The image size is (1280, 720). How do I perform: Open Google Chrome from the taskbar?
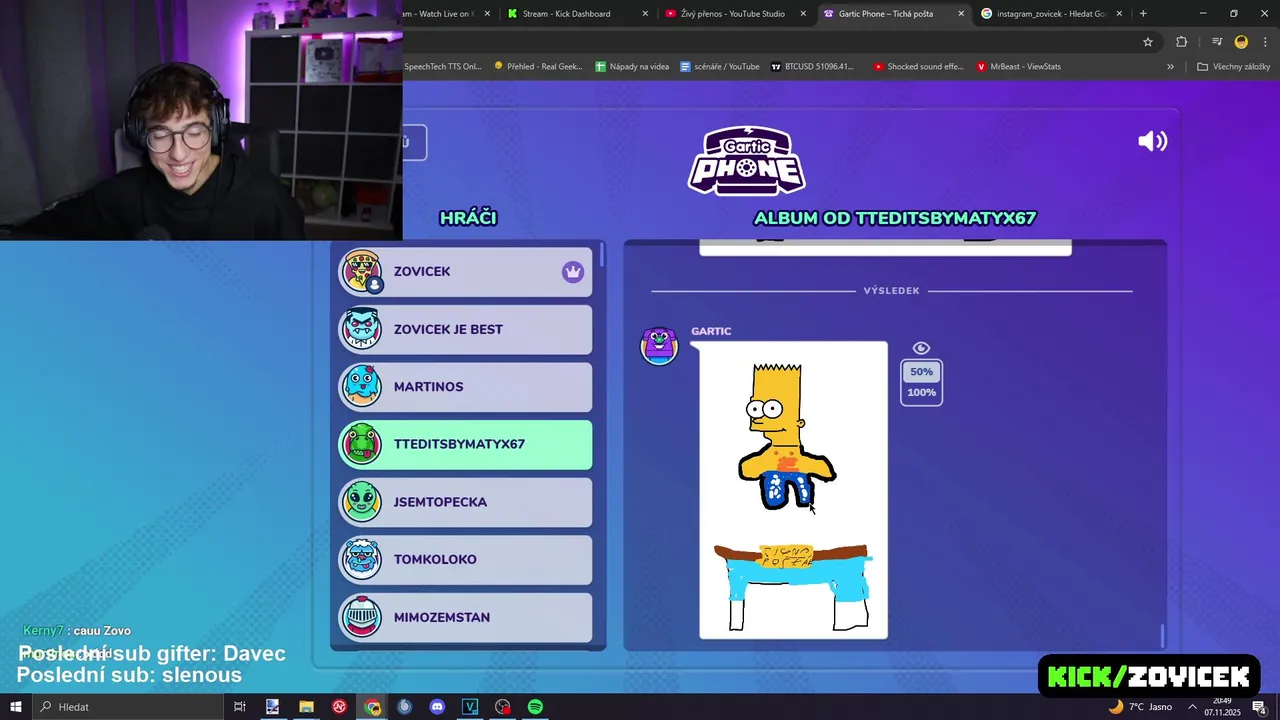click(372, 707)
